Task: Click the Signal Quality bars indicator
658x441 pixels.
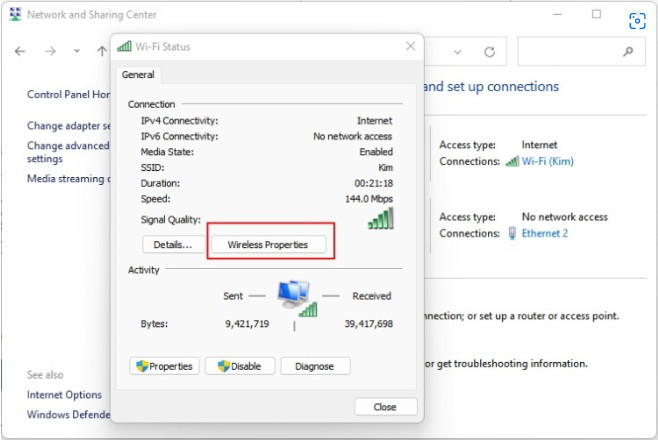Action: (381, 218)
